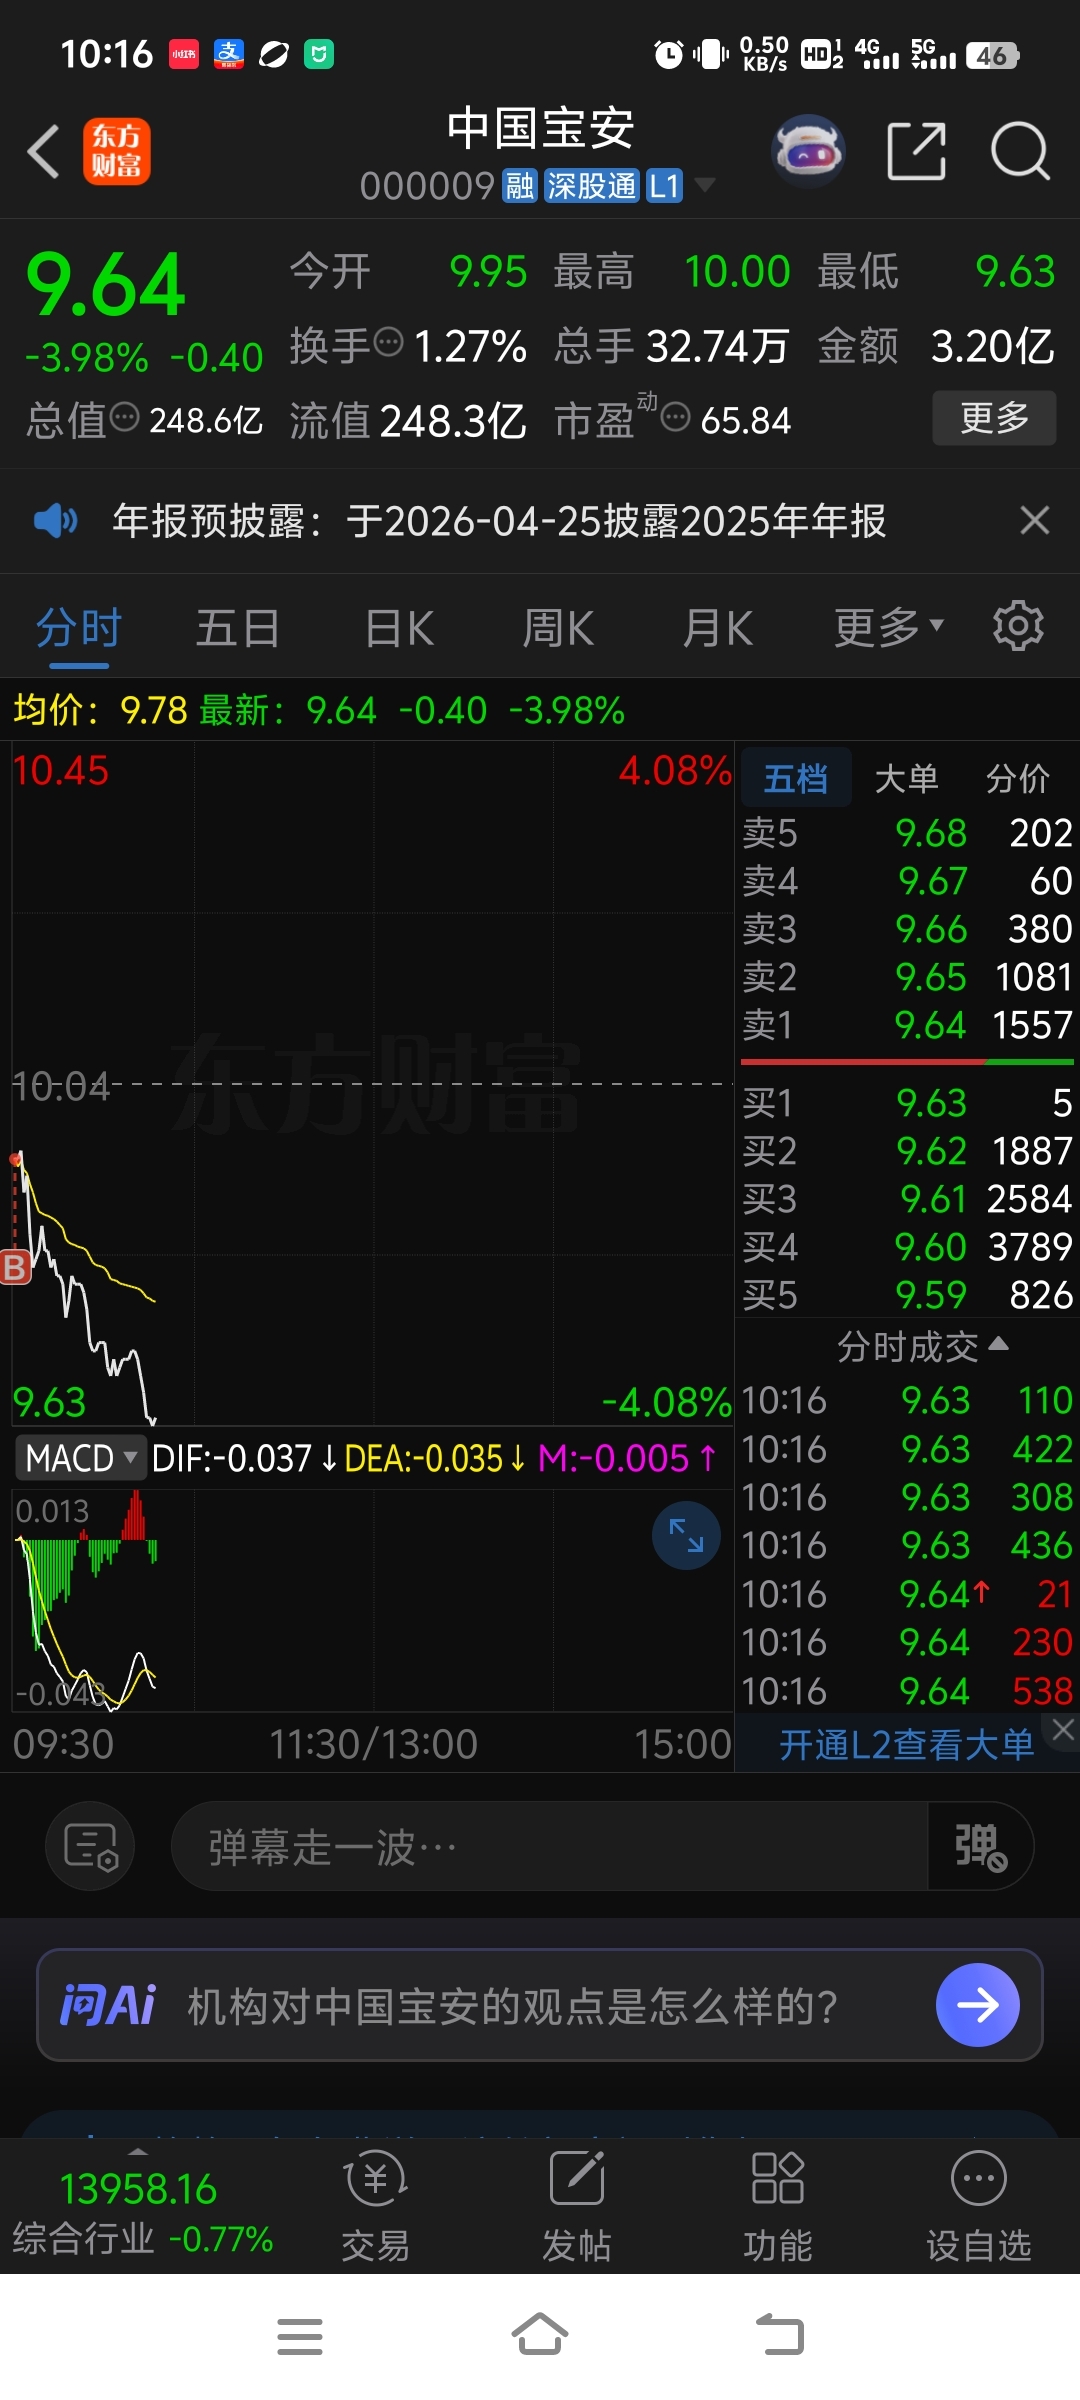The height and width of the screenshot is (2400, 1080).
Task: Dismiss the 年报预披露 notice
Action: pyautogui.click(x=1034, y=520)
